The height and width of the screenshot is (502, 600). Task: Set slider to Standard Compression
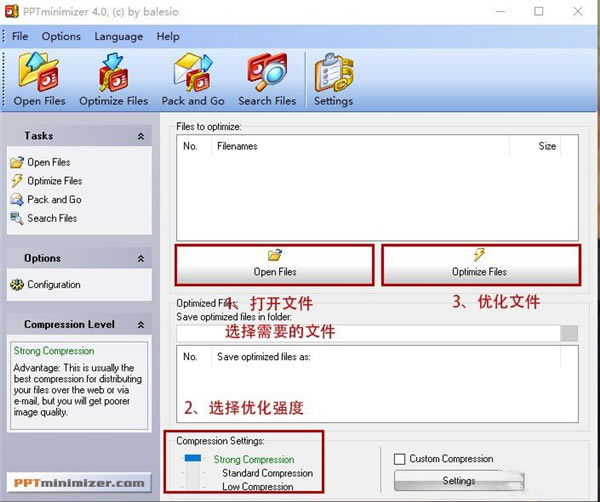[267, 473]
